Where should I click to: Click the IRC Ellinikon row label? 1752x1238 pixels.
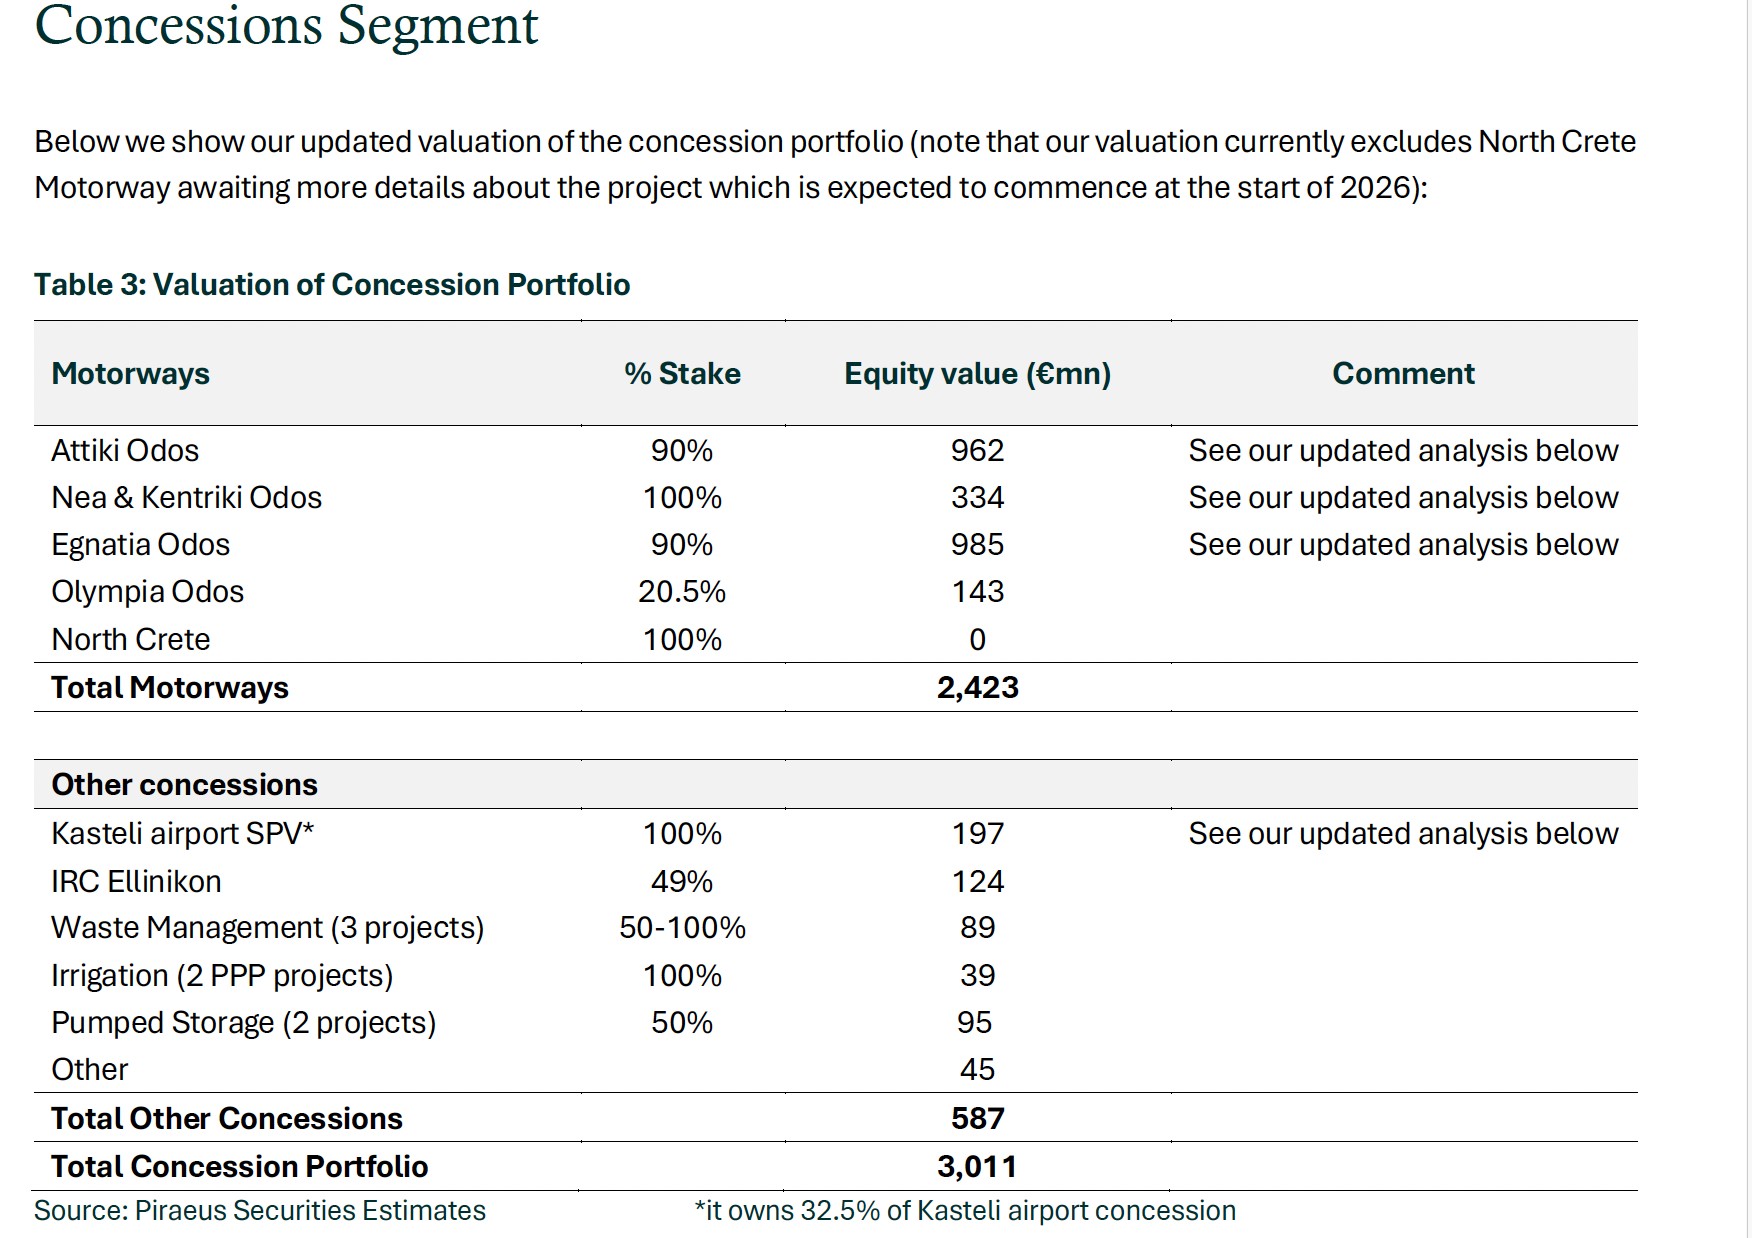[136, 882]
